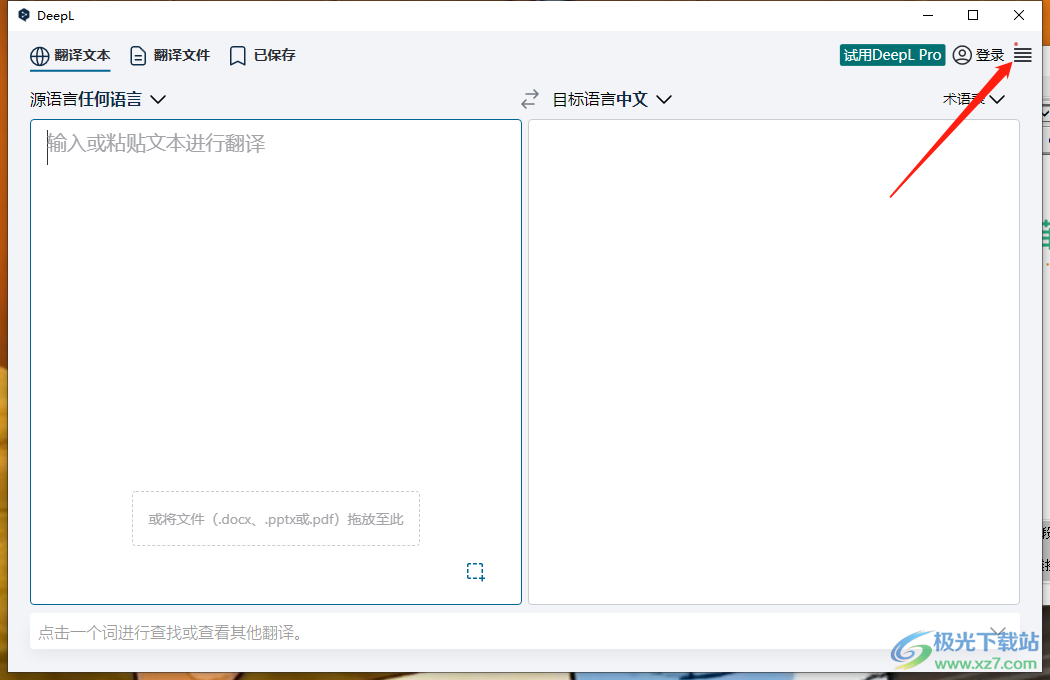Maximize the DeepL window
This screenshot has height=680, width=1050.
point(973,15)
